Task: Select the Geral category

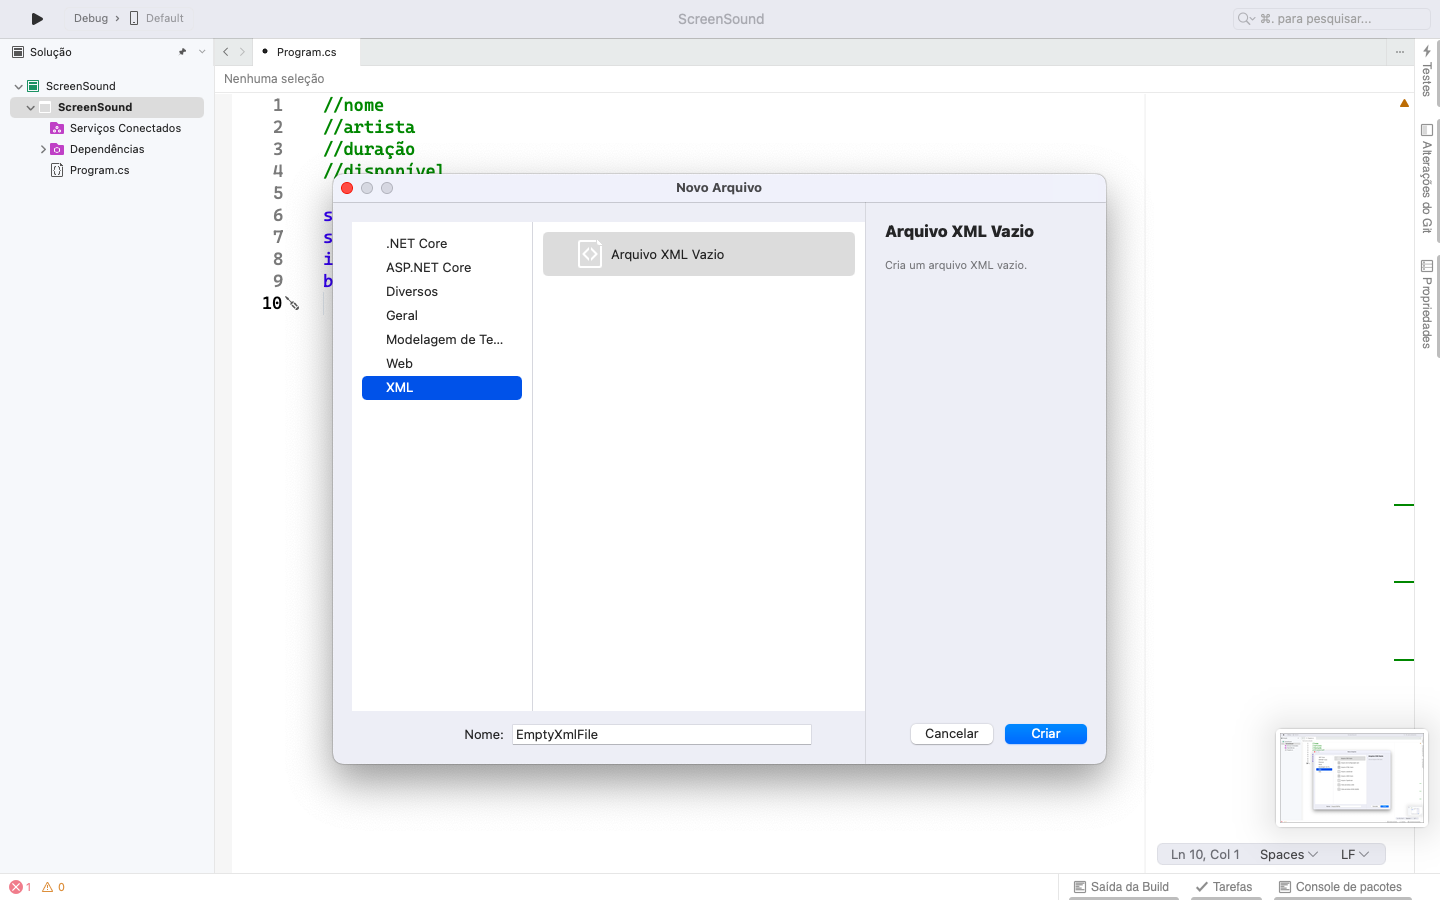Action: (x=442, y=316)
